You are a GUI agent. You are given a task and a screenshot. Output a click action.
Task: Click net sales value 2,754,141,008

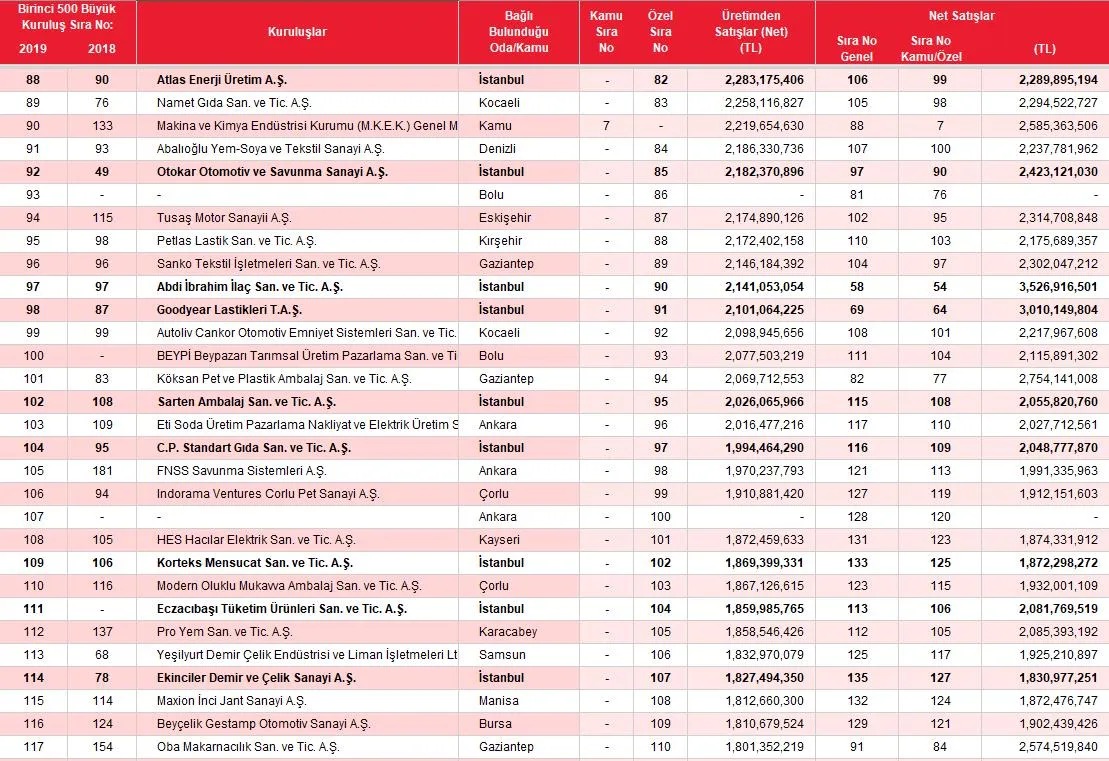coord(1058,378)
